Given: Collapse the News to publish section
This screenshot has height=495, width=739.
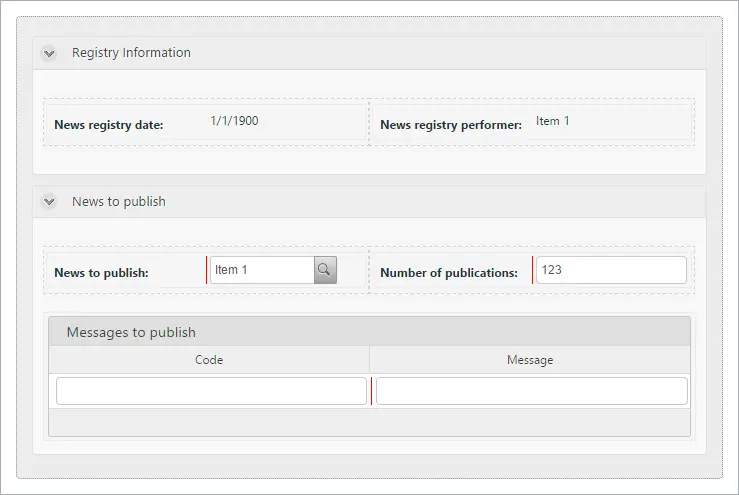Looking at the screenshot, I should click(x=49, y=202).
